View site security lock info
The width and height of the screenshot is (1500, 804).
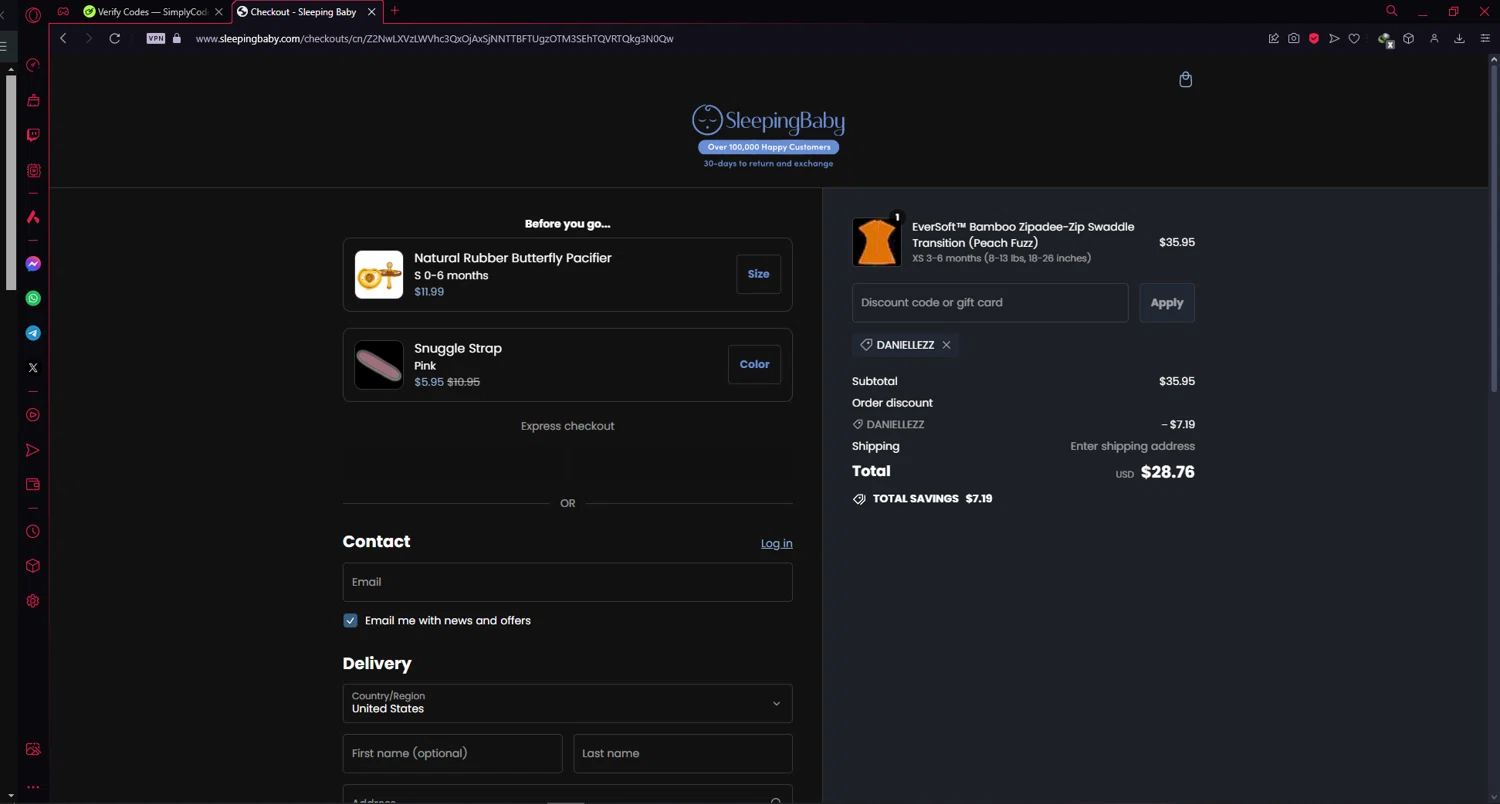pos(177,39)
